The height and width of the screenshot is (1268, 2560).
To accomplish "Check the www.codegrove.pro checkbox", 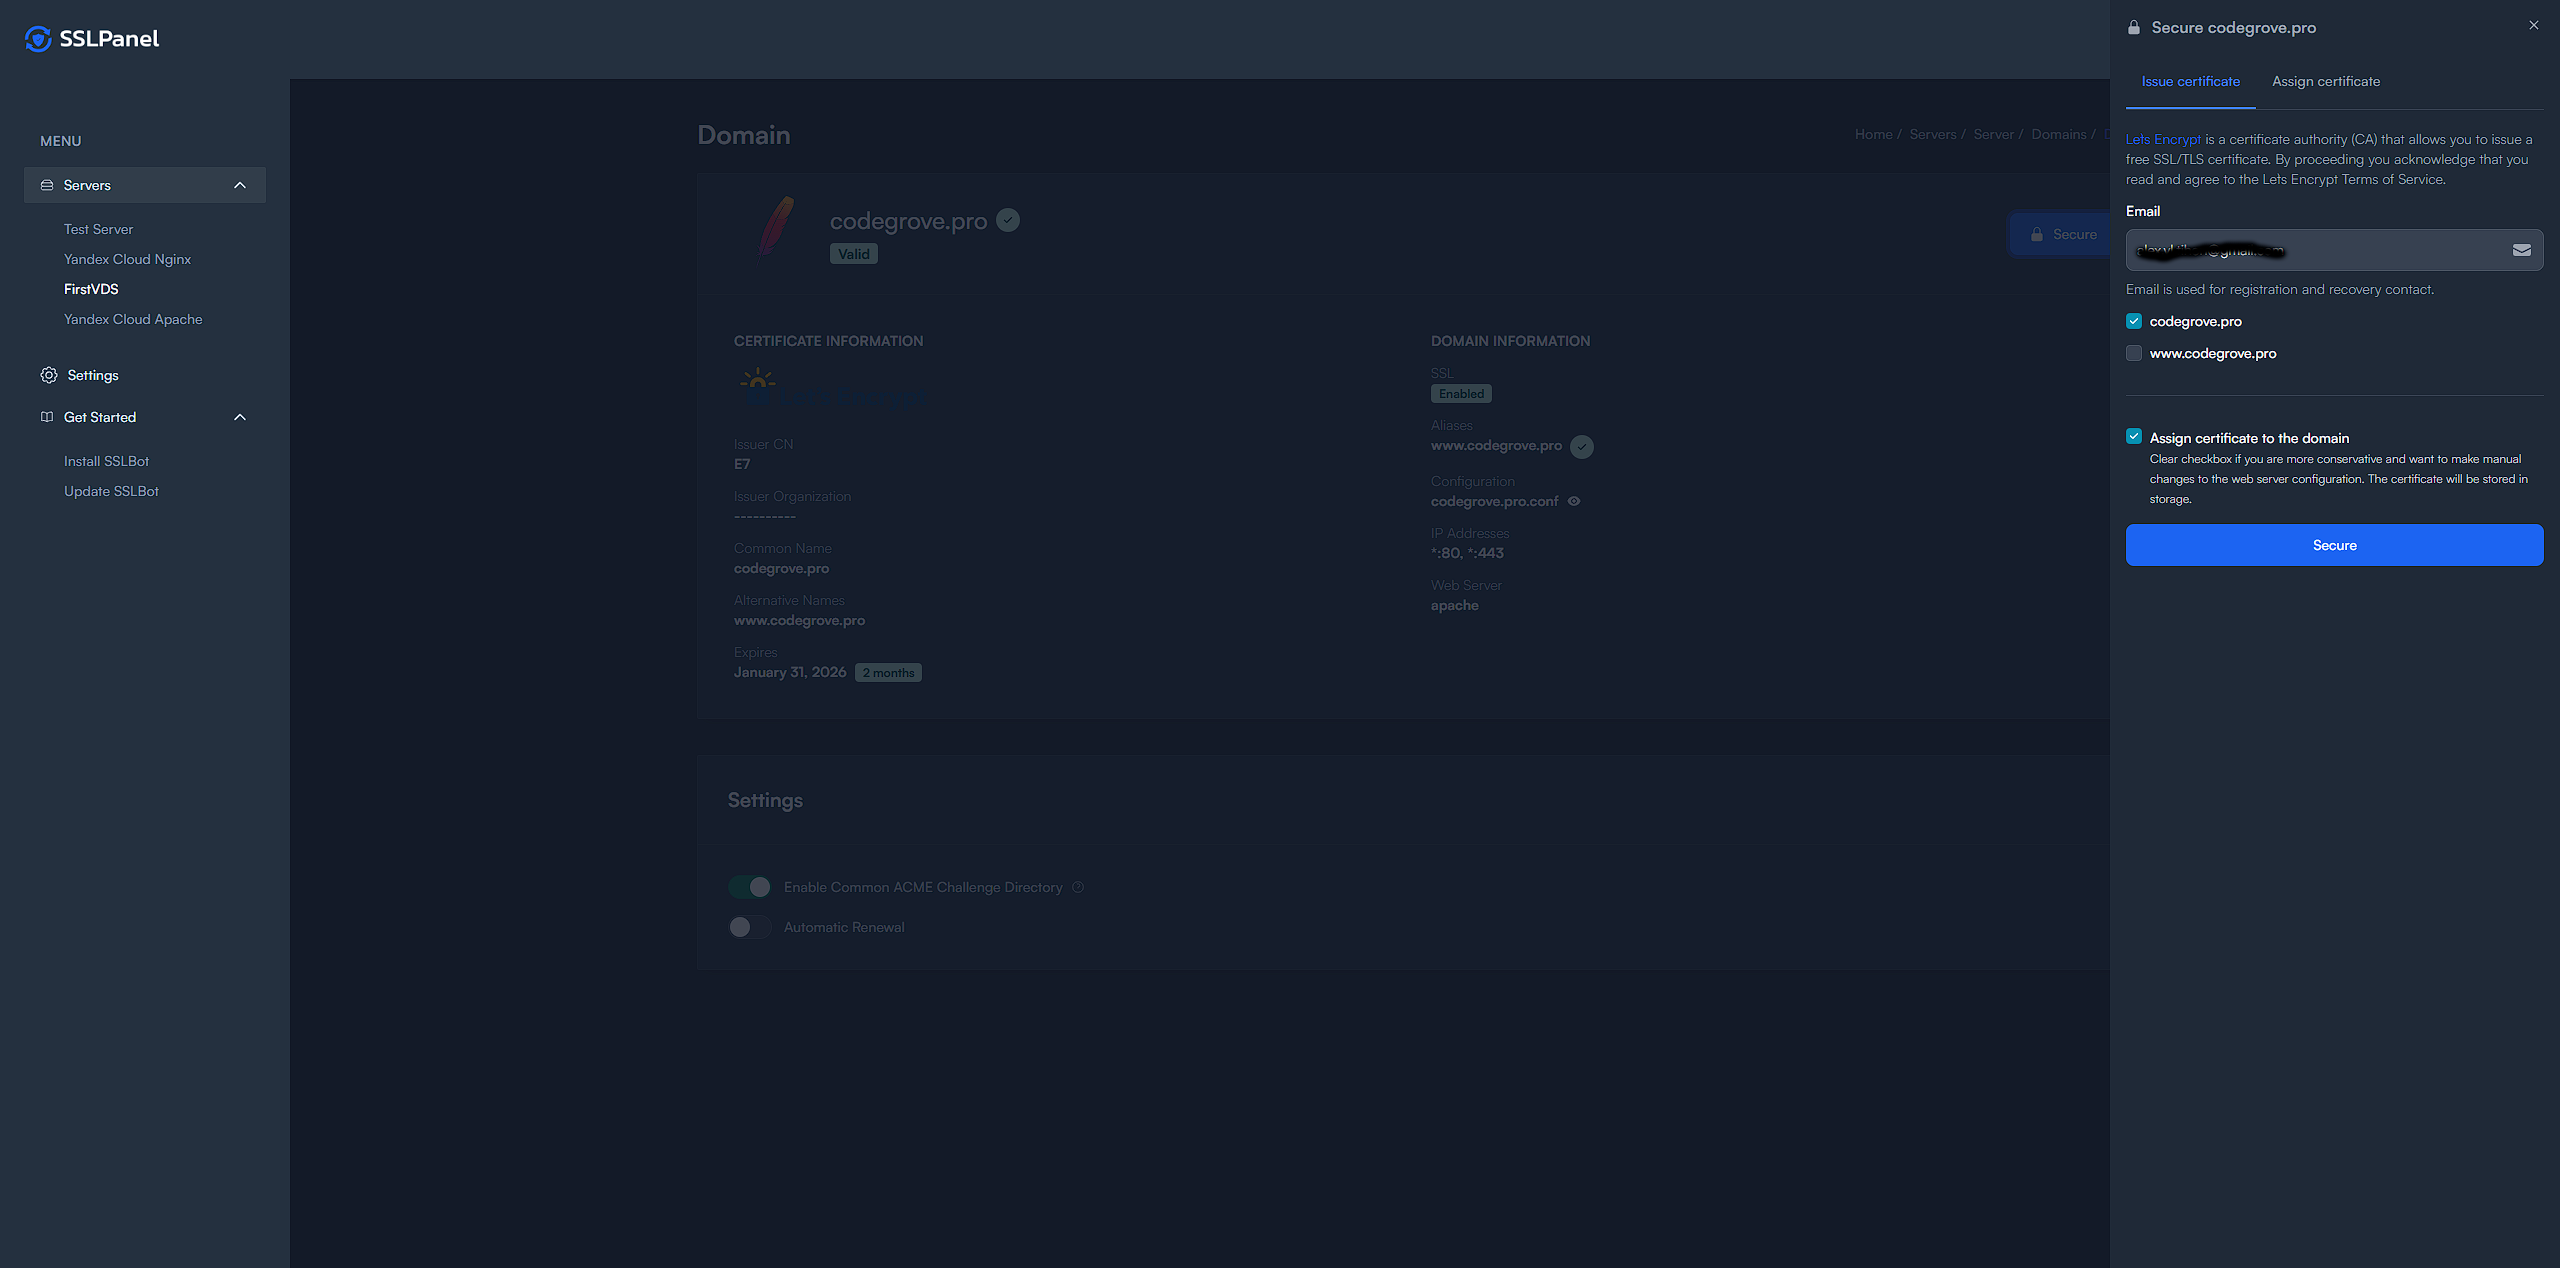I will 2134,353.
